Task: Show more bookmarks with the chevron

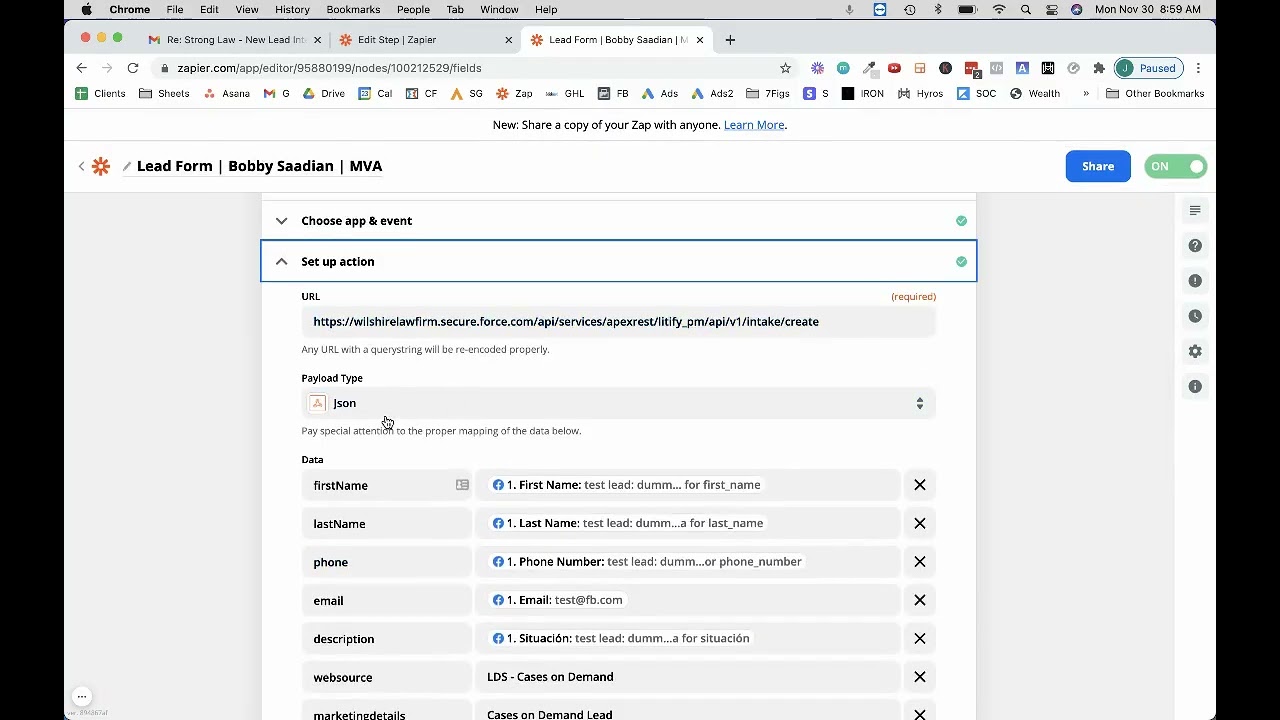Action: [1085, 94]
